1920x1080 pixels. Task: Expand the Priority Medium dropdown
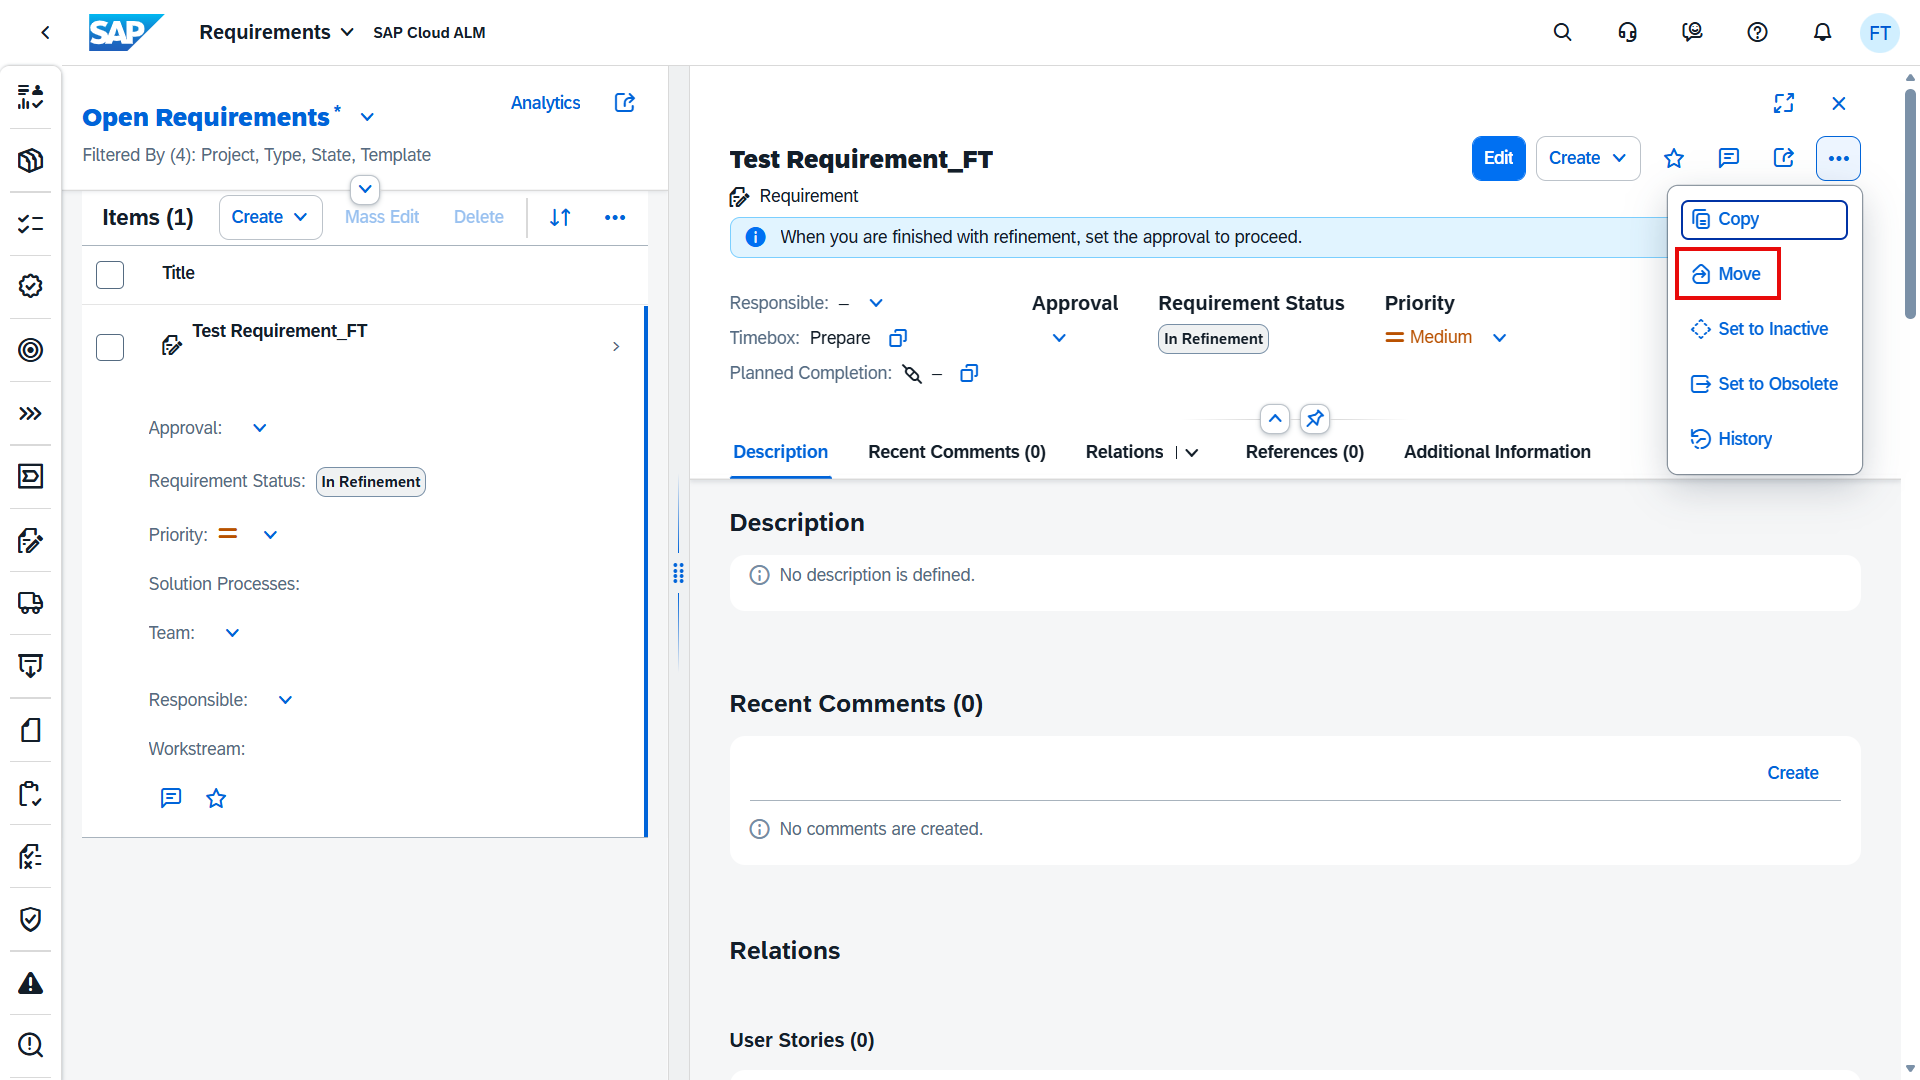[x=1499, y=338]
